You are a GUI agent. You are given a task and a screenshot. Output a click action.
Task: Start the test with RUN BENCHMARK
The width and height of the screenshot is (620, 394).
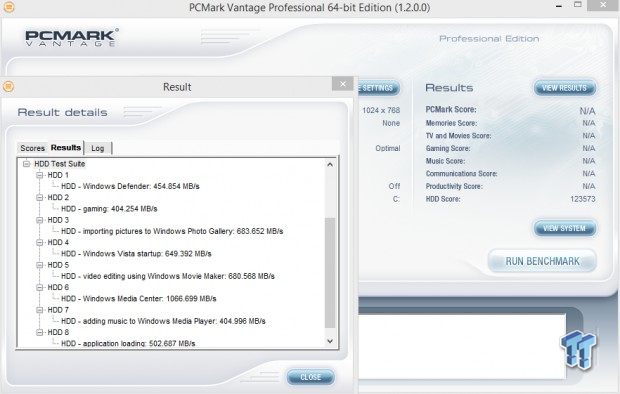542,261
